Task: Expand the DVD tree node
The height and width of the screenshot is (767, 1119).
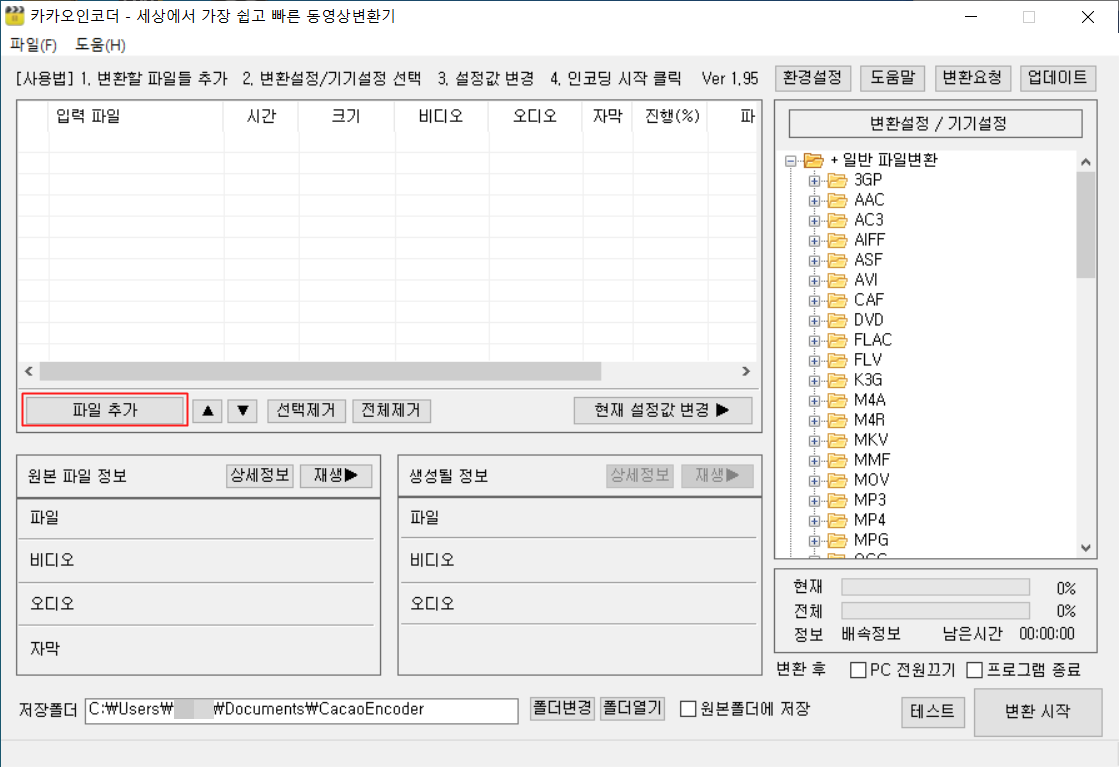Action: pyautogui.click(x=814, y=321)
